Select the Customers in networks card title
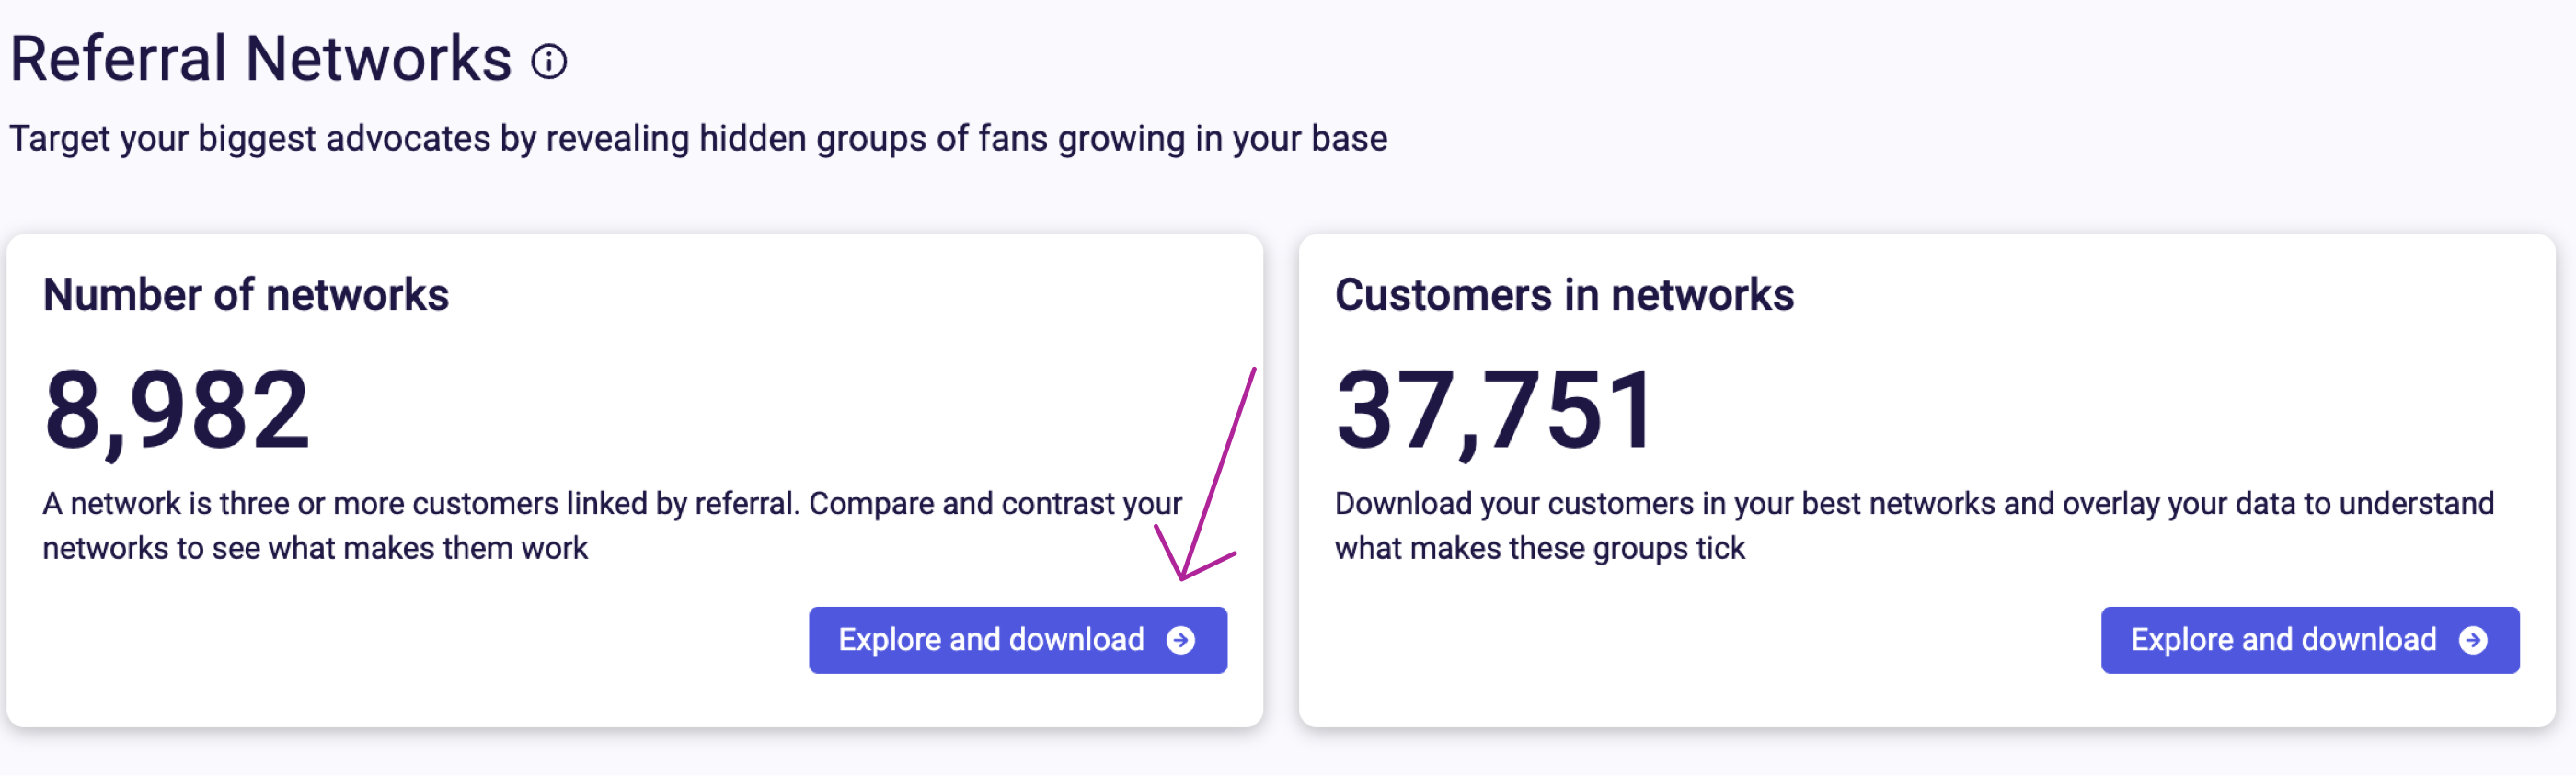The image size is (2576, 776). (x=1564, y=295)
